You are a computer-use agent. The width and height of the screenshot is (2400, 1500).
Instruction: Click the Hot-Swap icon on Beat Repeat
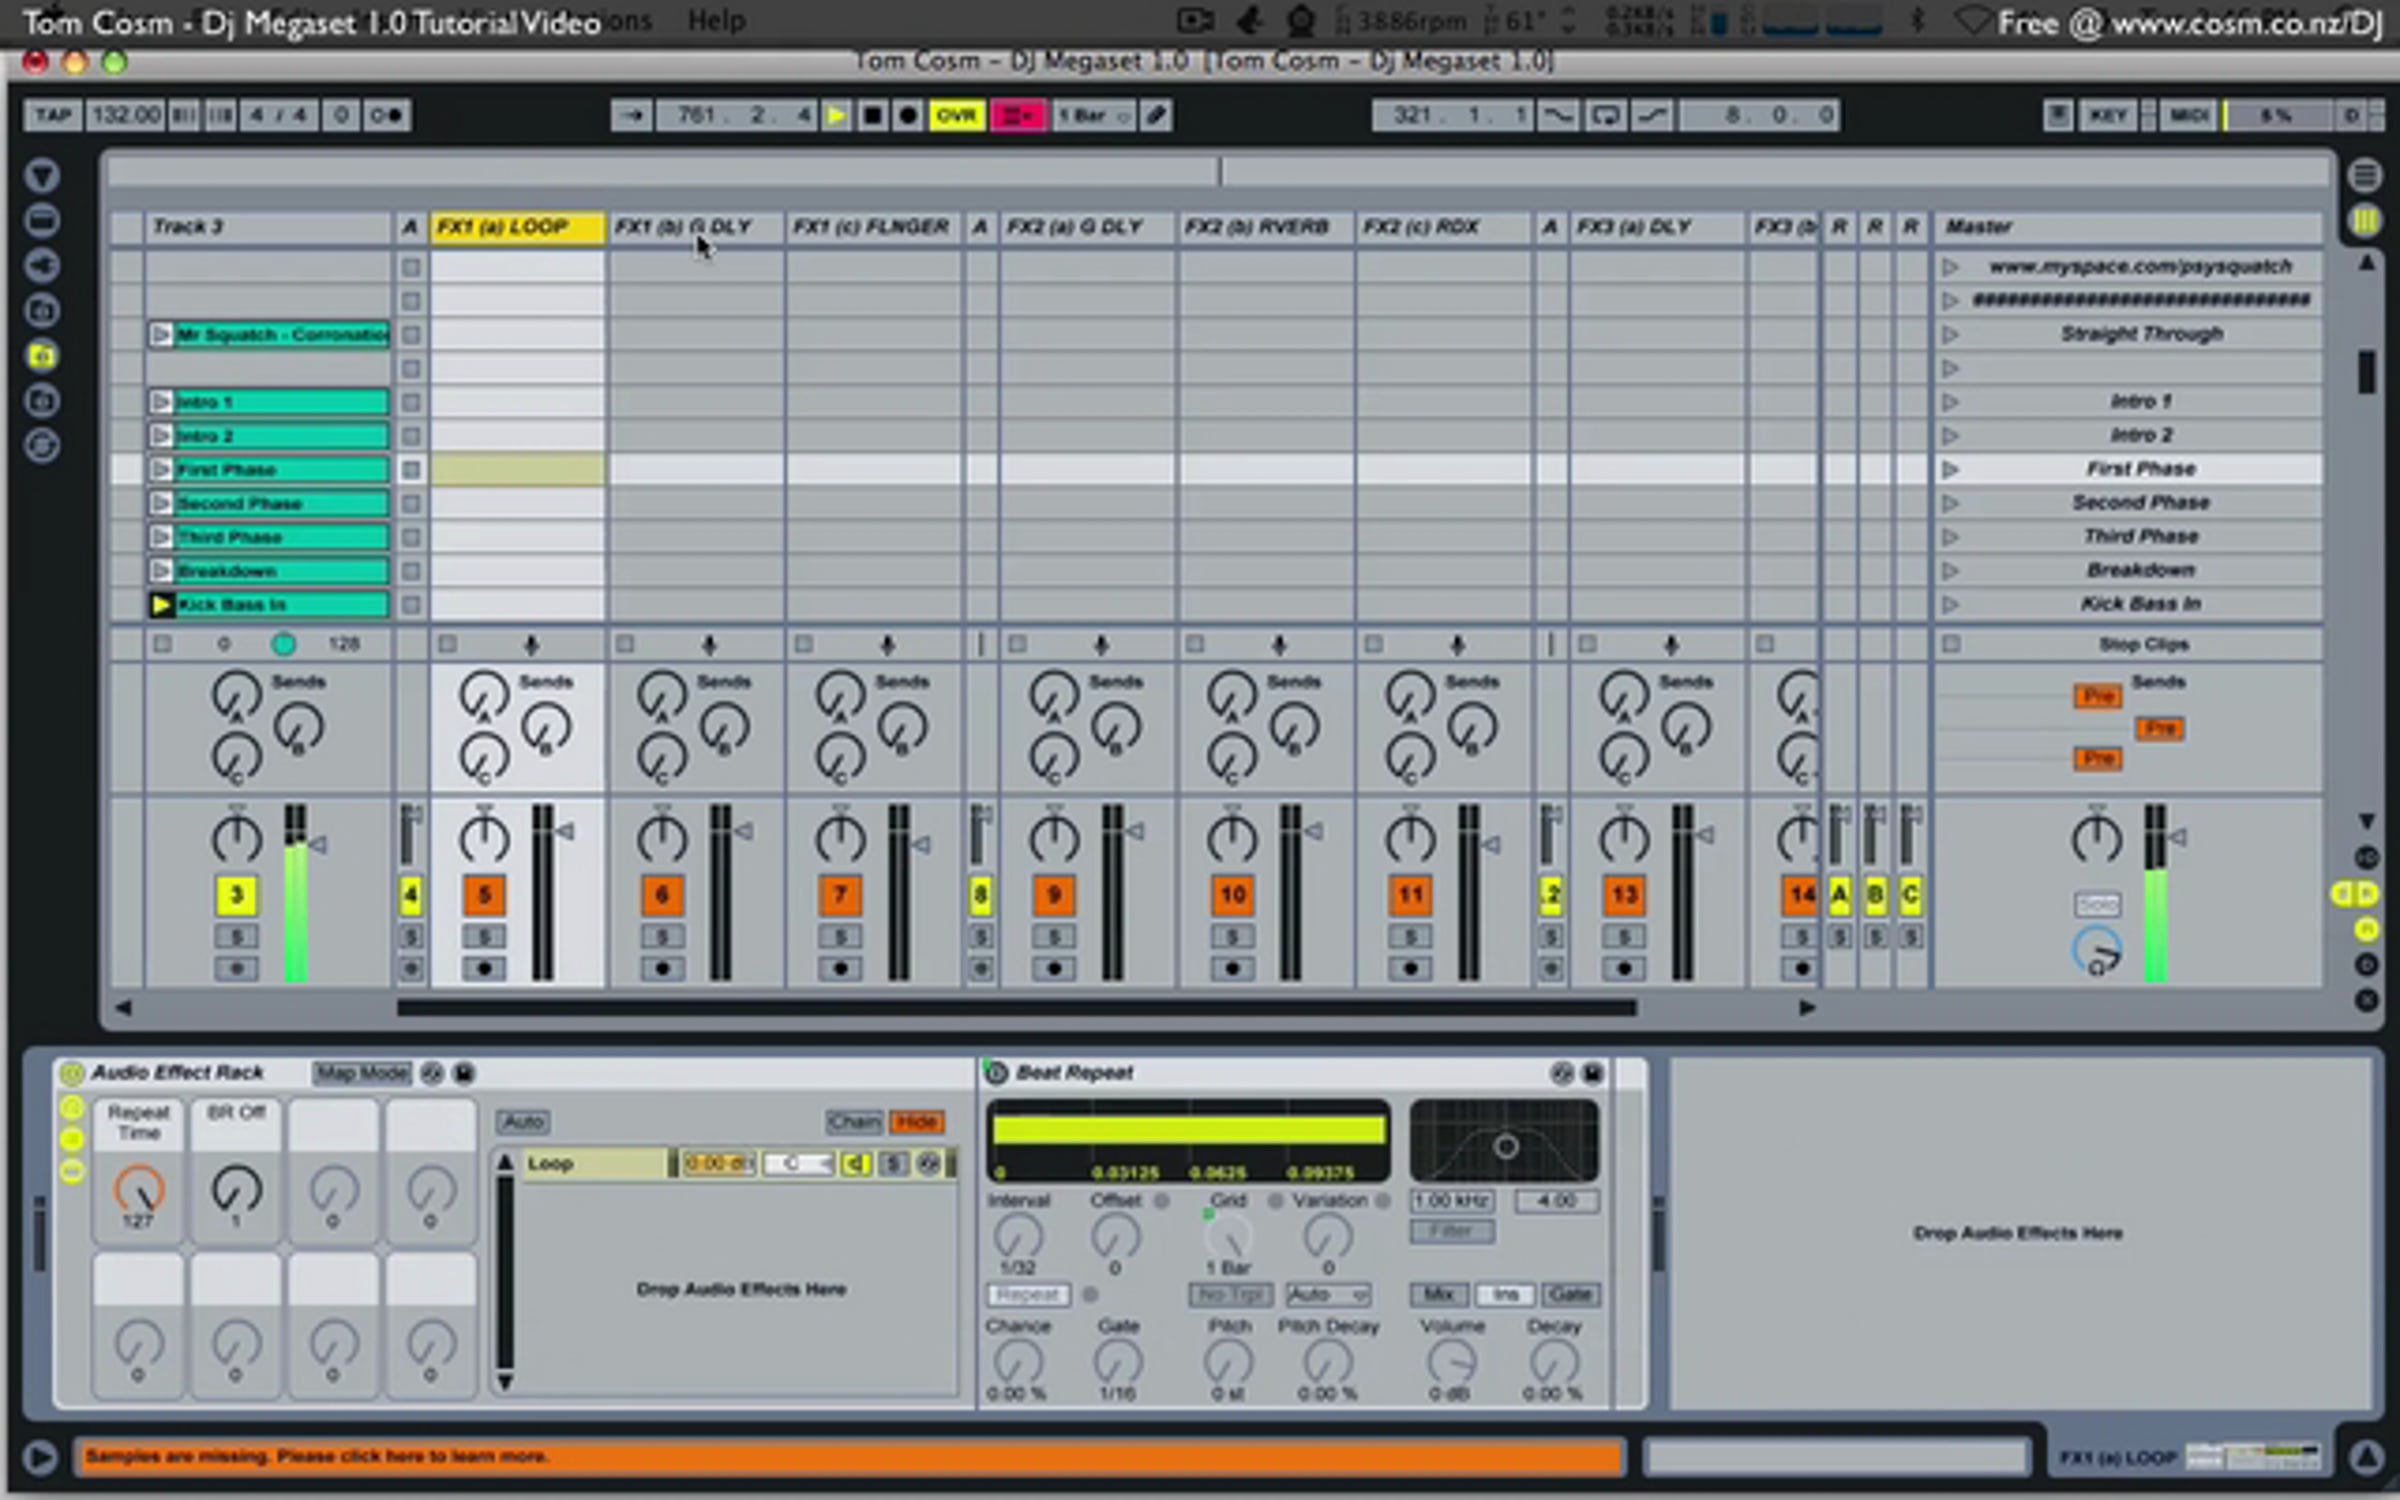[x=1561, y=1073]
